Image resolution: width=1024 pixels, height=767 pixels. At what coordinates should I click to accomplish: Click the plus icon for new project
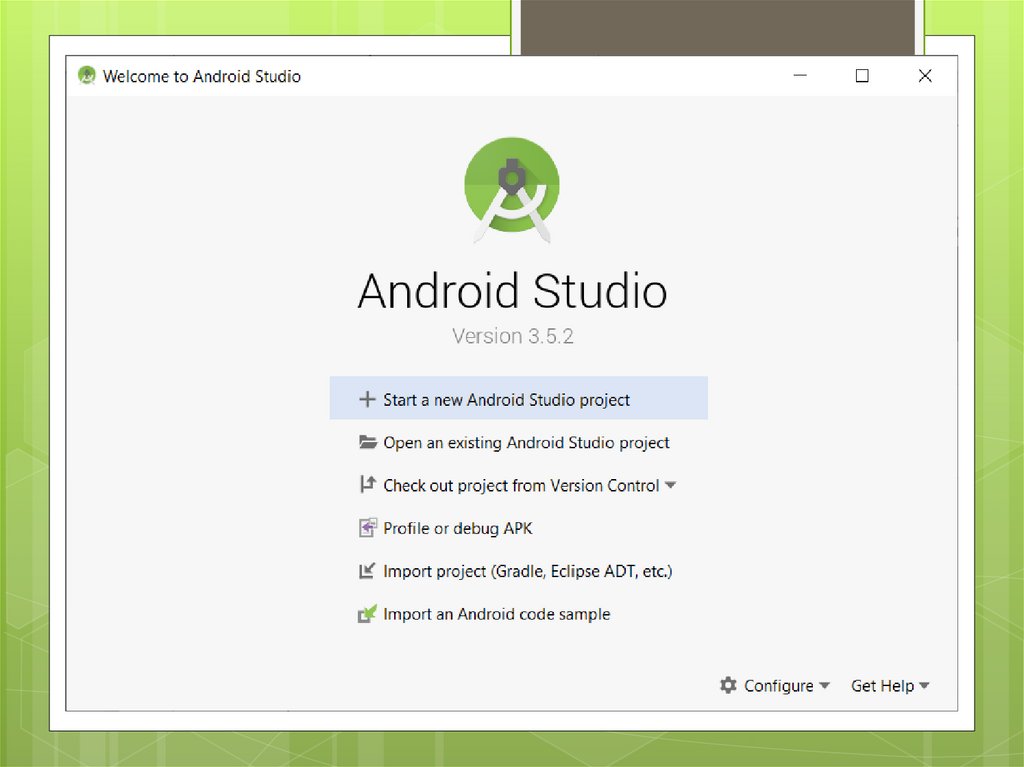click(x=367, y=398)
